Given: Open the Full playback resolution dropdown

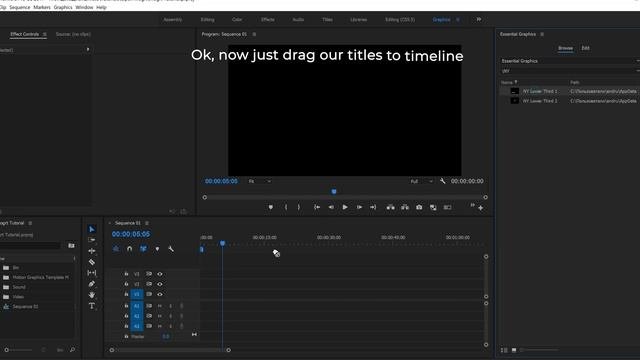Looking at the screenshot, I should 422,181.
